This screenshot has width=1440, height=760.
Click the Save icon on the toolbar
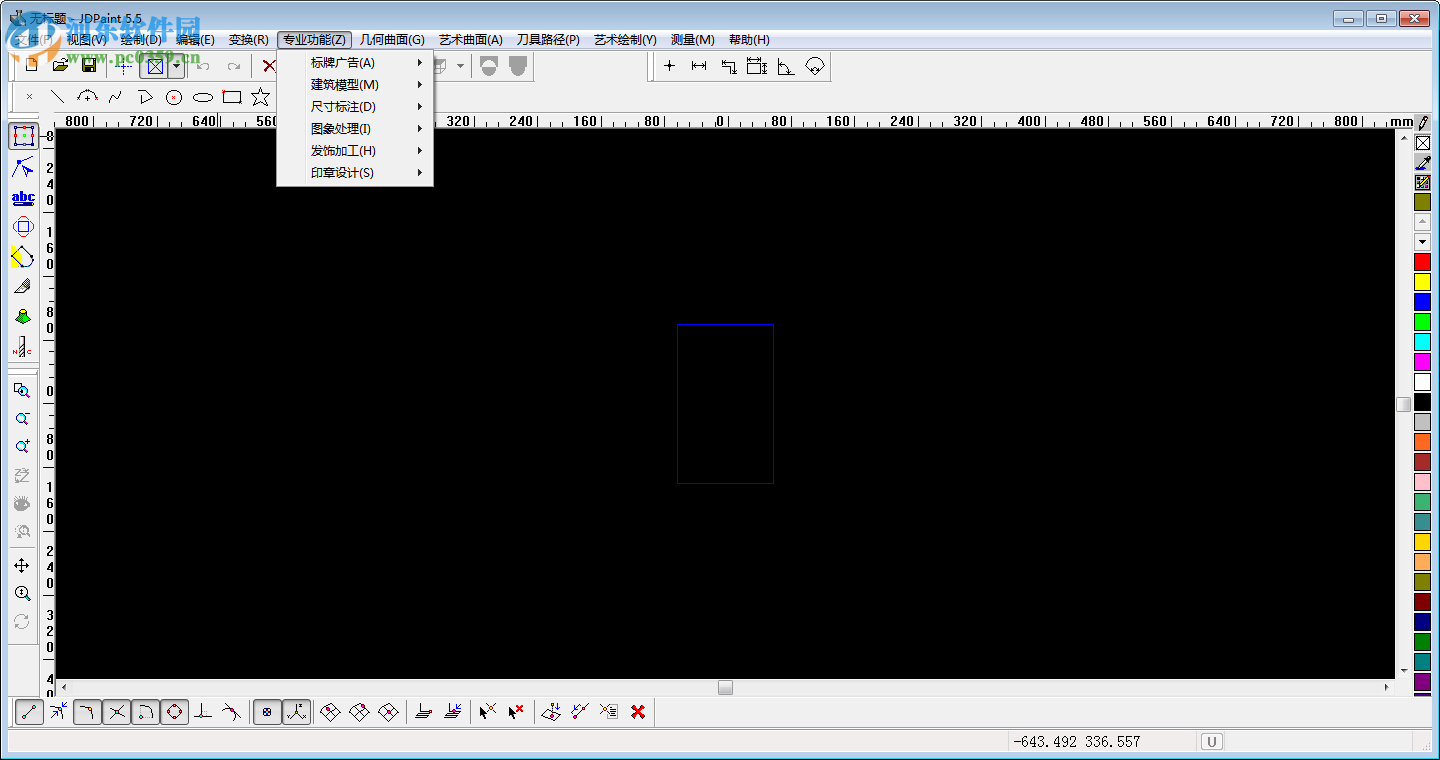[89, 65]
